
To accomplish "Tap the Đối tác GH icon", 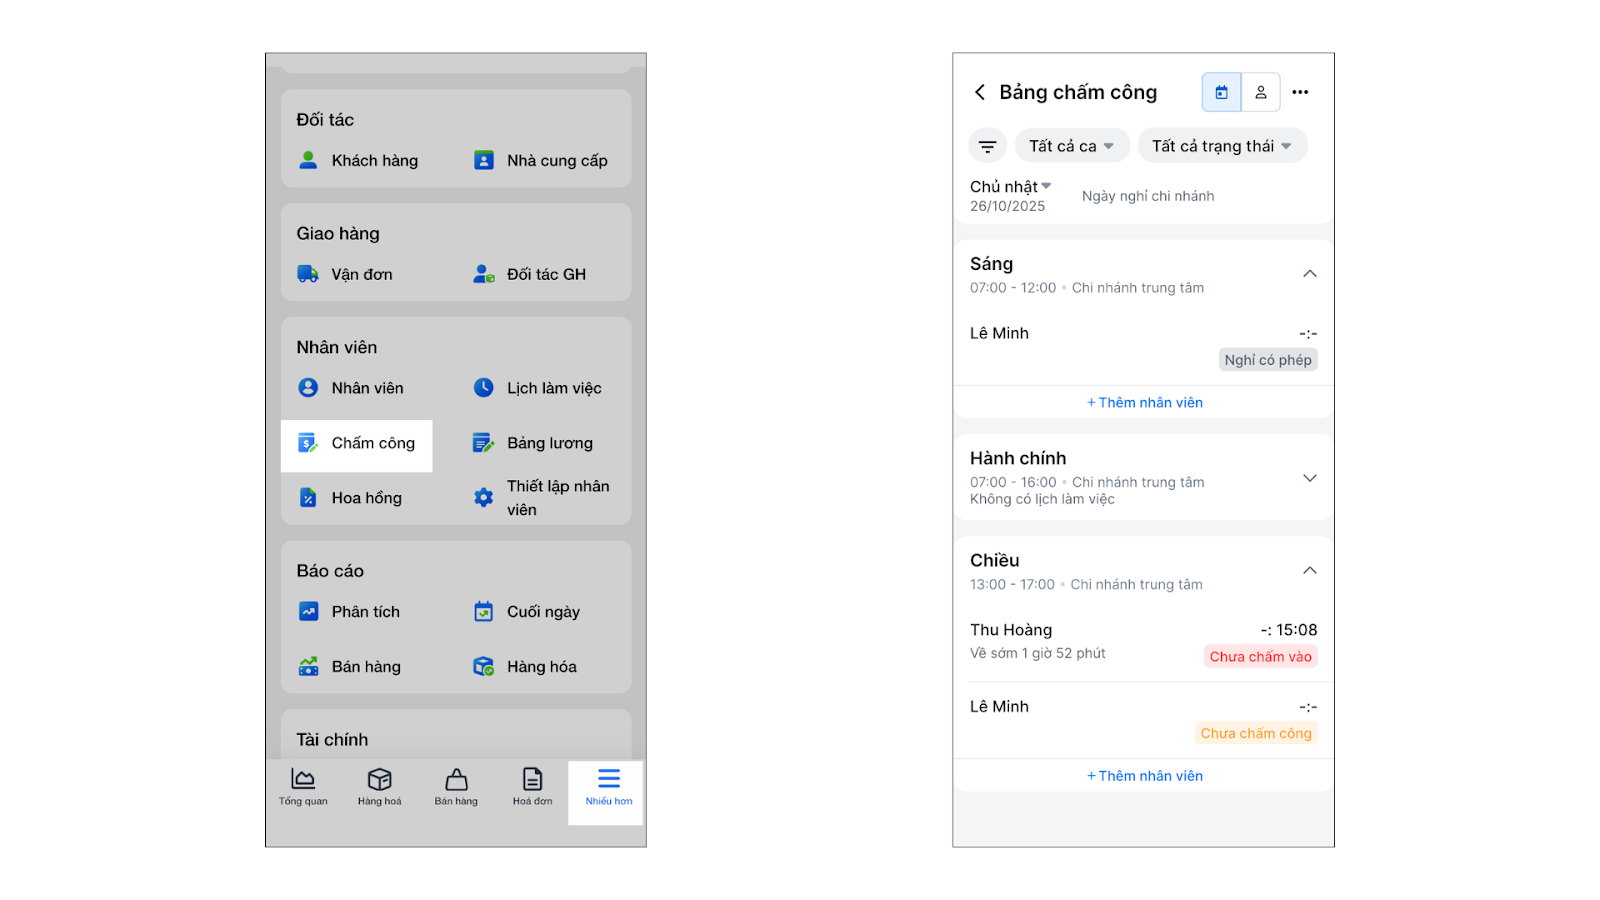I will pyautogui.click(x=484, y=274).
